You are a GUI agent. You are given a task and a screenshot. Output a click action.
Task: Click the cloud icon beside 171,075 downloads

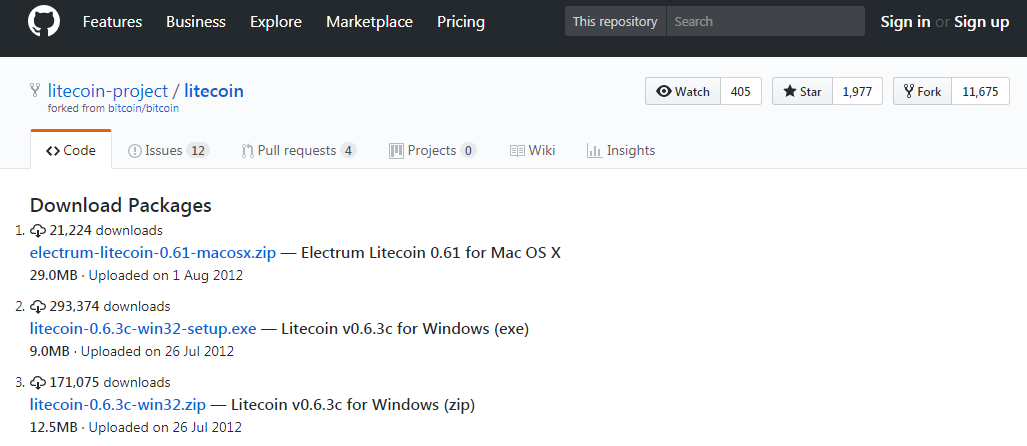(x=38, y=382)
